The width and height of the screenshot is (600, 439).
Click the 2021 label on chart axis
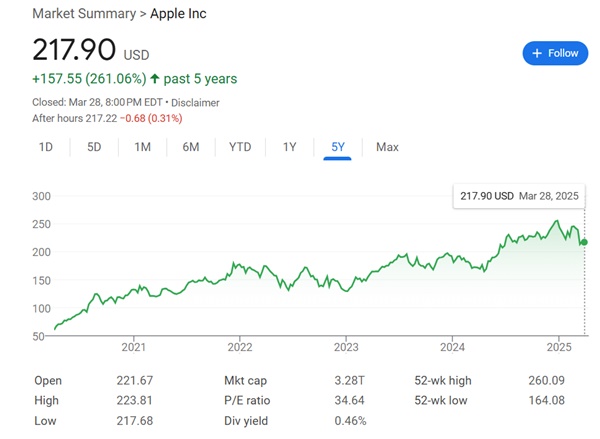(133, 347)
